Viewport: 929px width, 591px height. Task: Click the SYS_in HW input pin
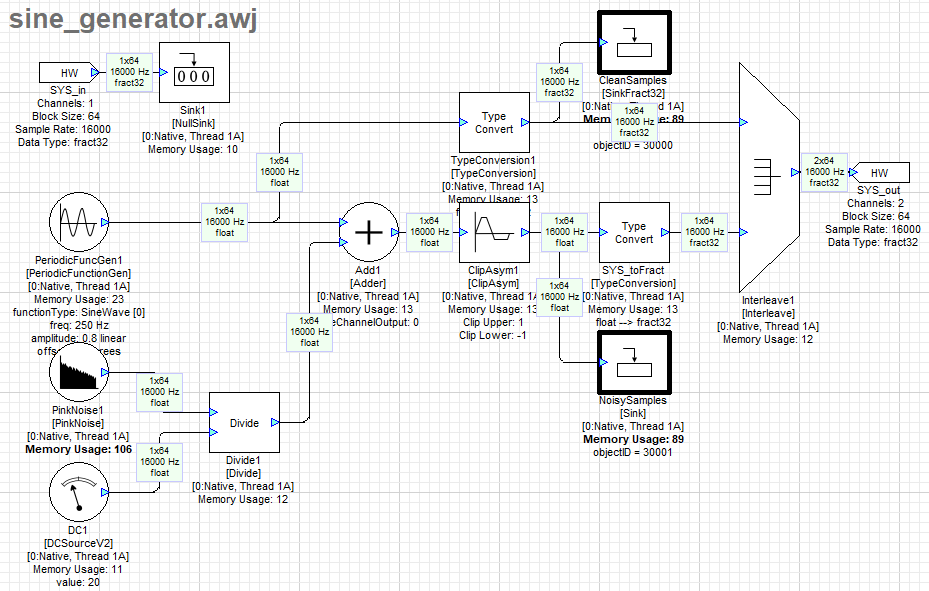(69, 73)
